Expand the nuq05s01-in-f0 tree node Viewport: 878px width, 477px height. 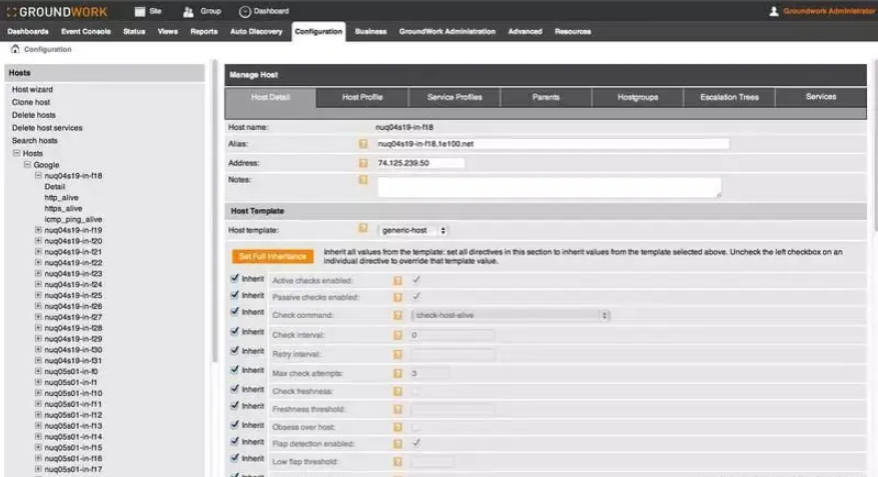coord(38,371)
